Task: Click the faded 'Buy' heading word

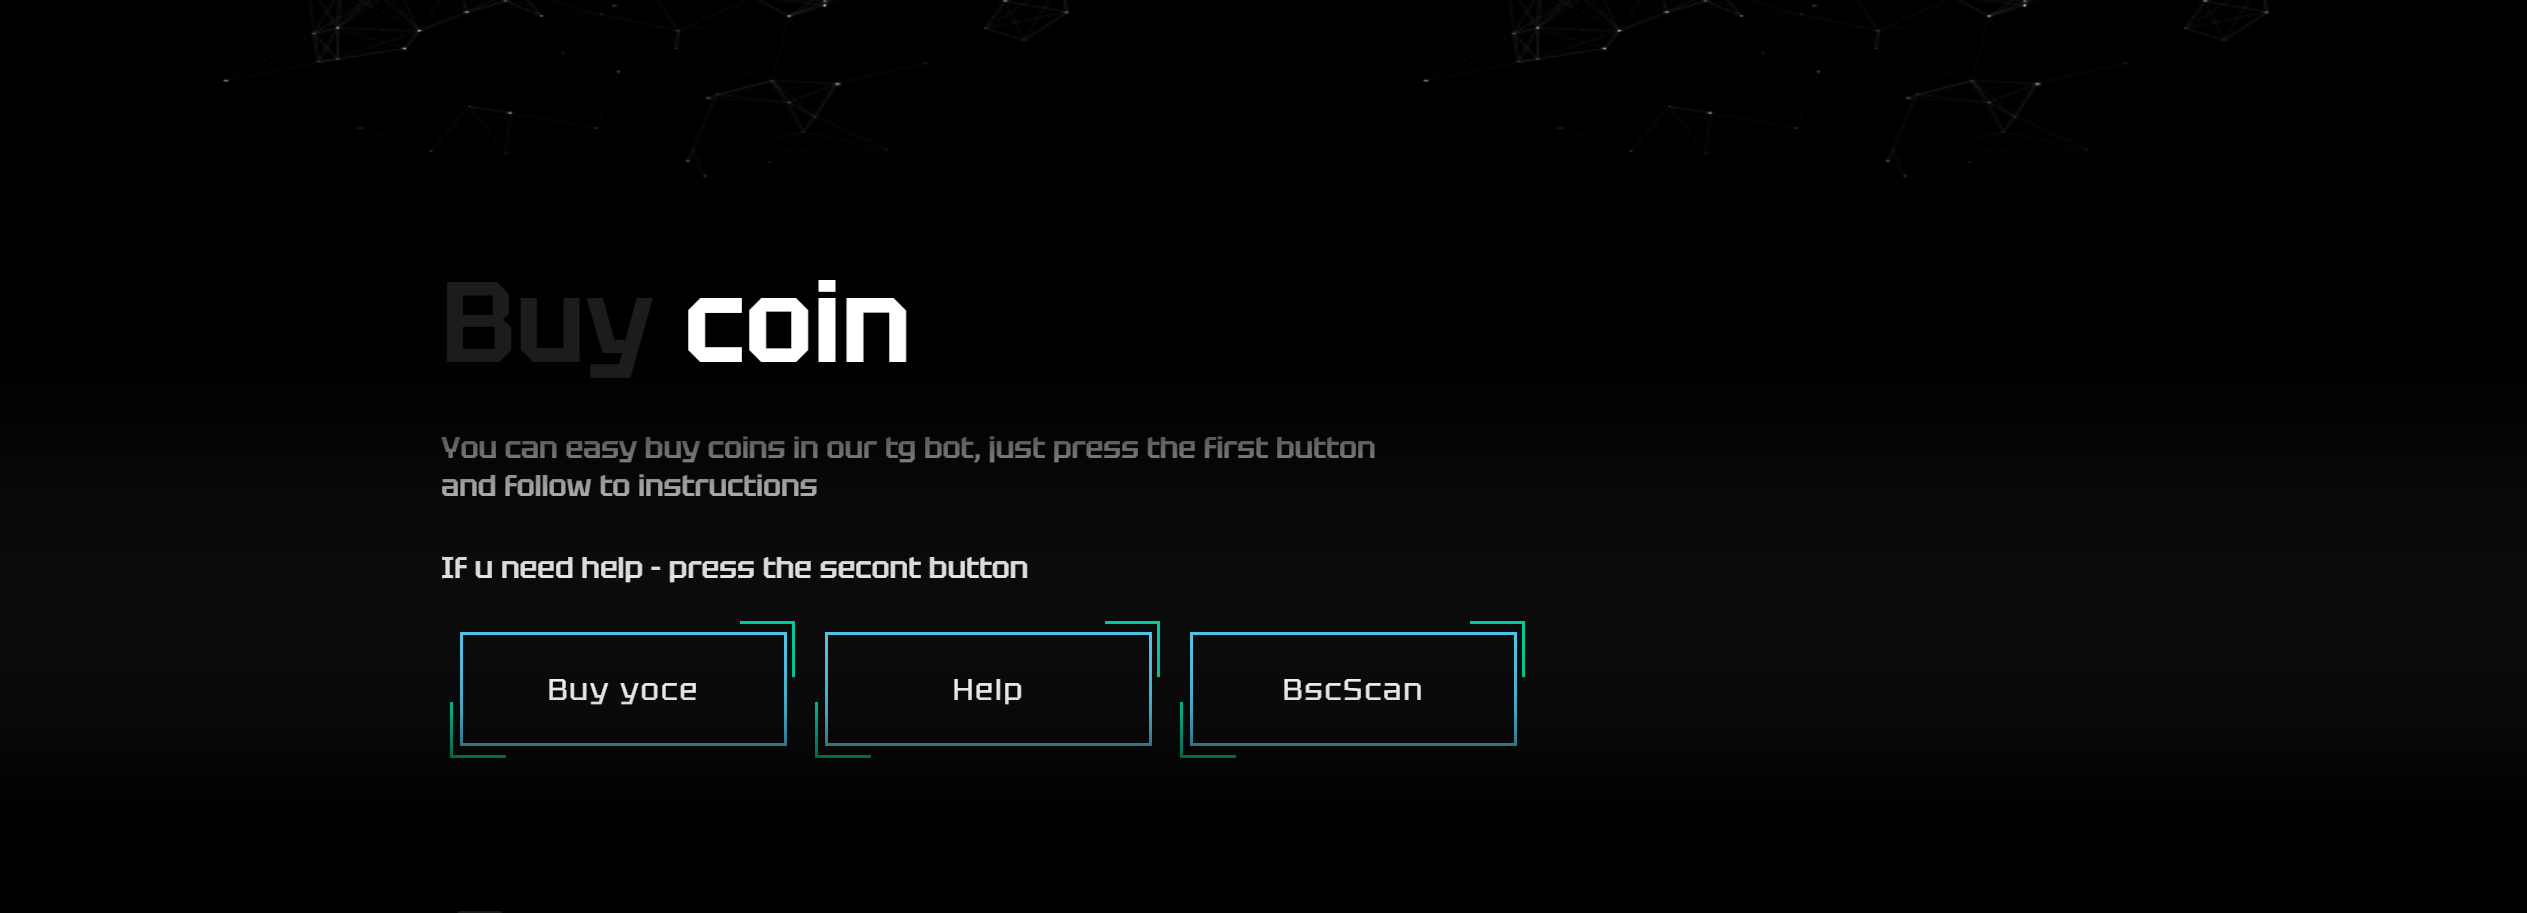Action: (546, 325)
